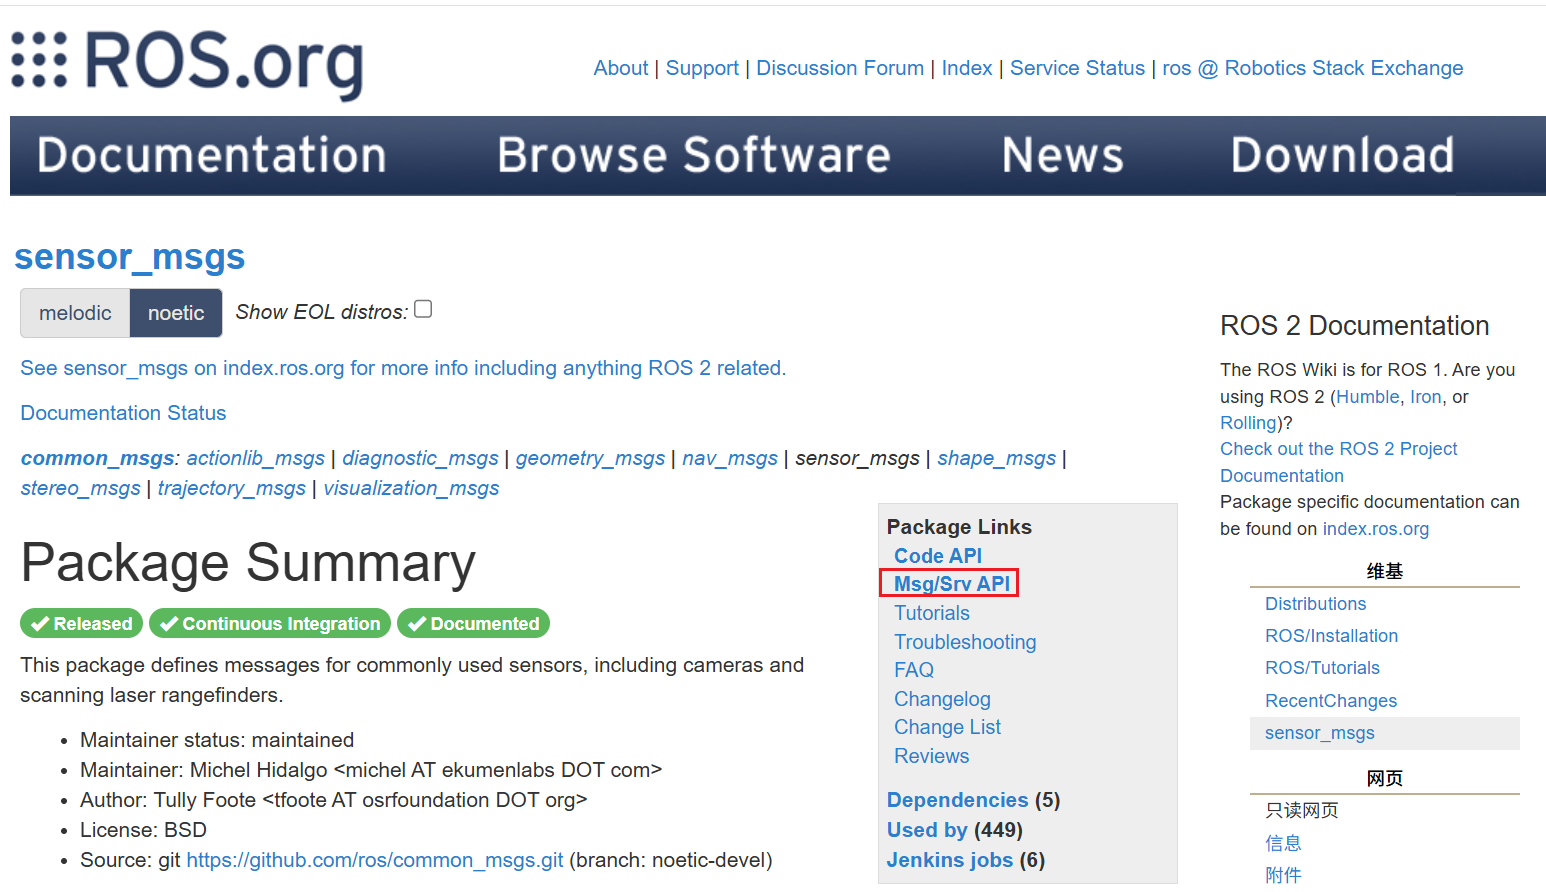Open Code API link
Screen dimensions: 1546x892
pyautogui.click(x=938, y=556)
